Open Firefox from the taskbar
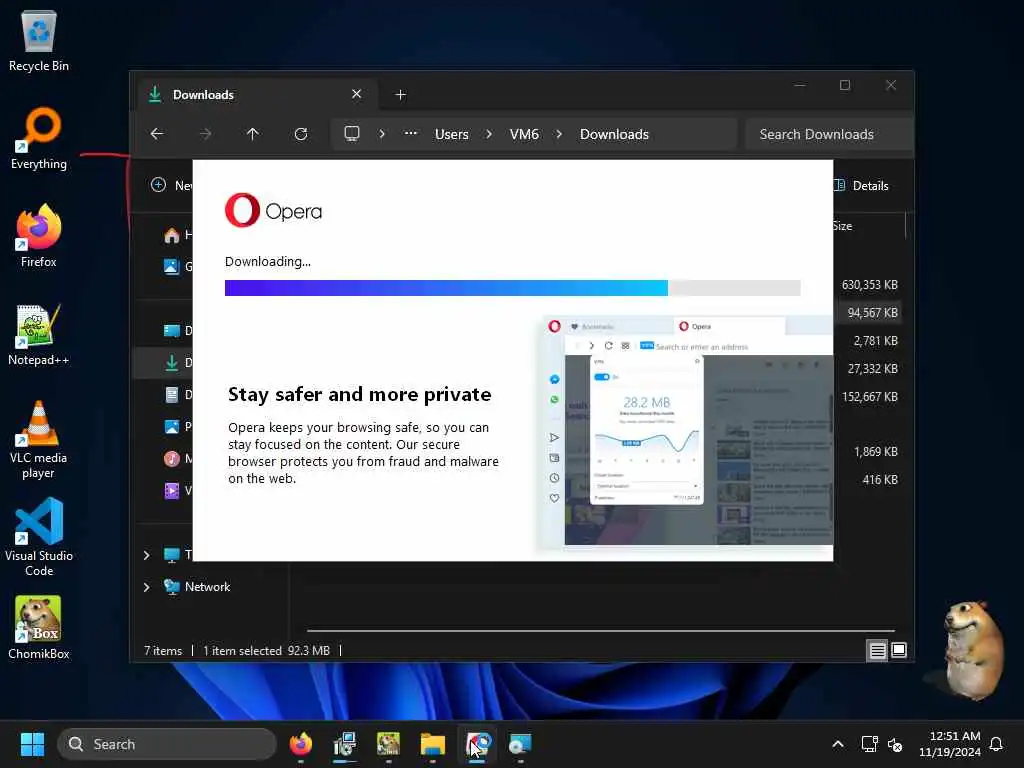Image resolution: width=1024 pixels, height=768 pixels. pos(300,744)
